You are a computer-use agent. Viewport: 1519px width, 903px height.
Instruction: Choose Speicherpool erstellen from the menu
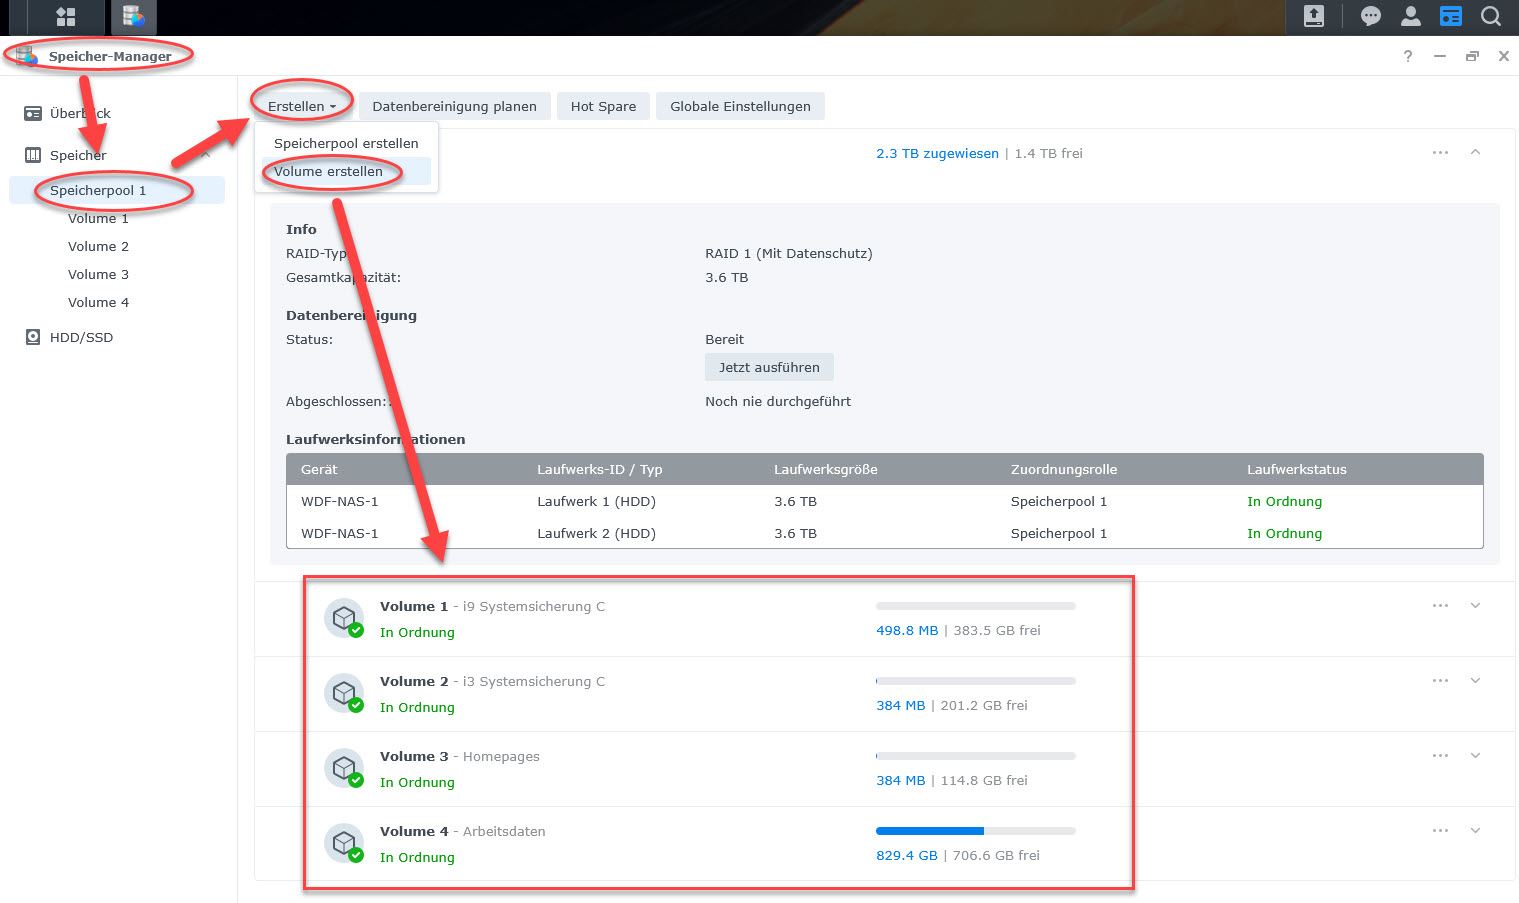[346, 143]
